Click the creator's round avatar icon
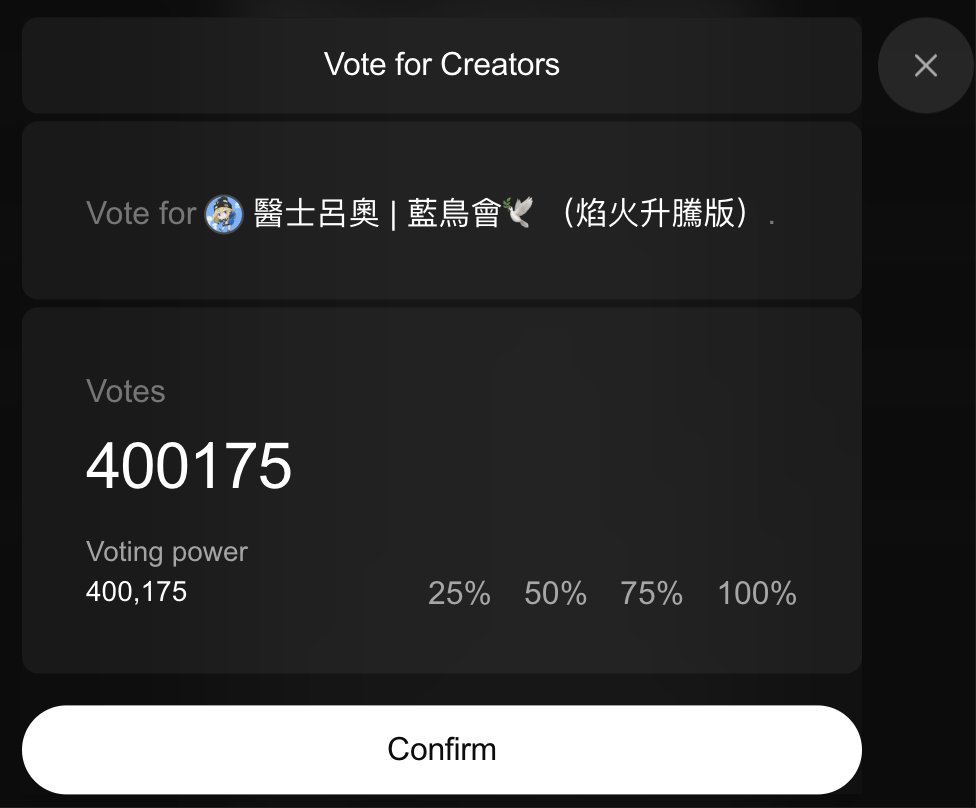The height and width of the screenshot is (808, 976). coord(224,214)
